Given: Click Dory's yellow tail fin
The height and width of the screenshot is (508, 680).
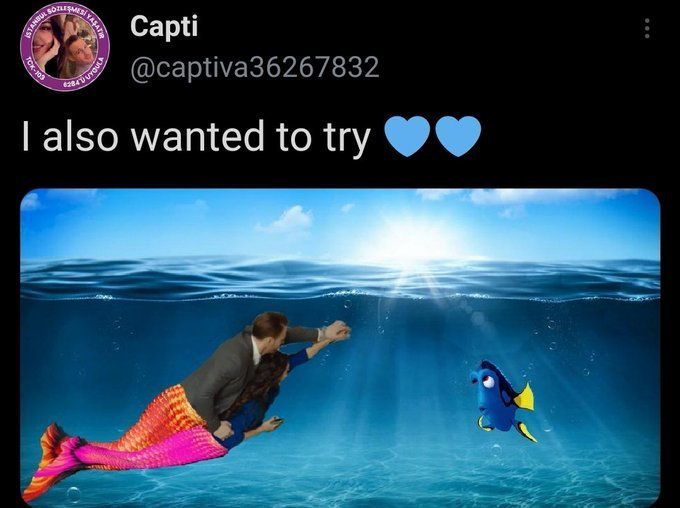Looking at the screenshot, I should (524, 398).
